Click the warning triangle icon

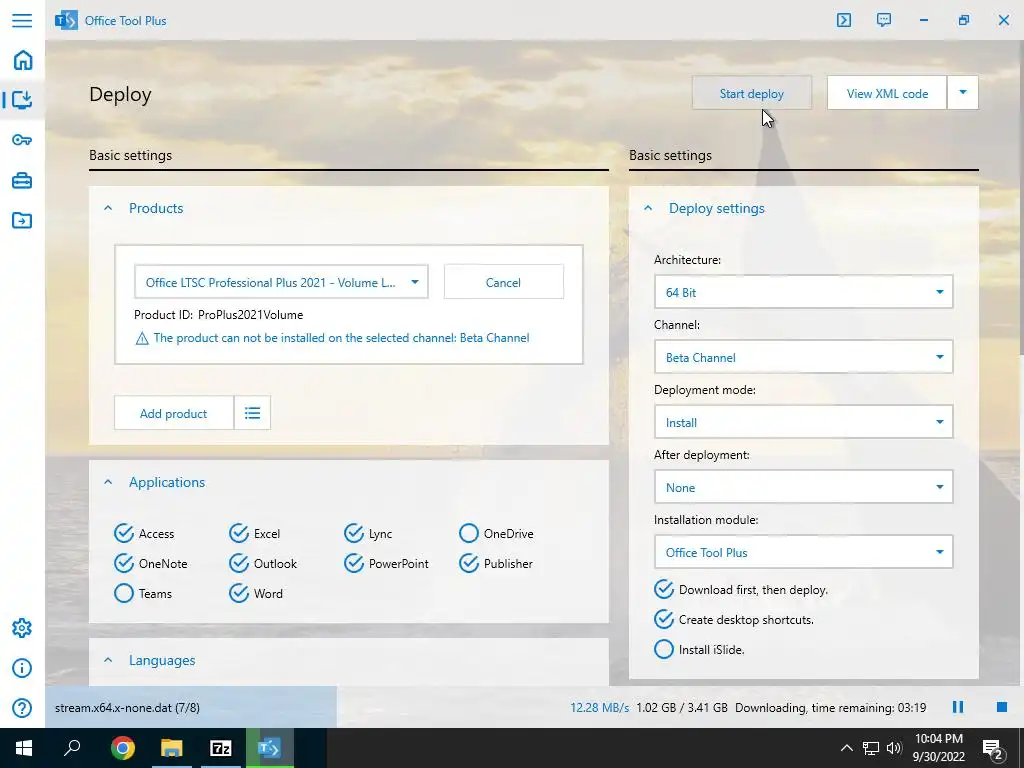point(142,338)
